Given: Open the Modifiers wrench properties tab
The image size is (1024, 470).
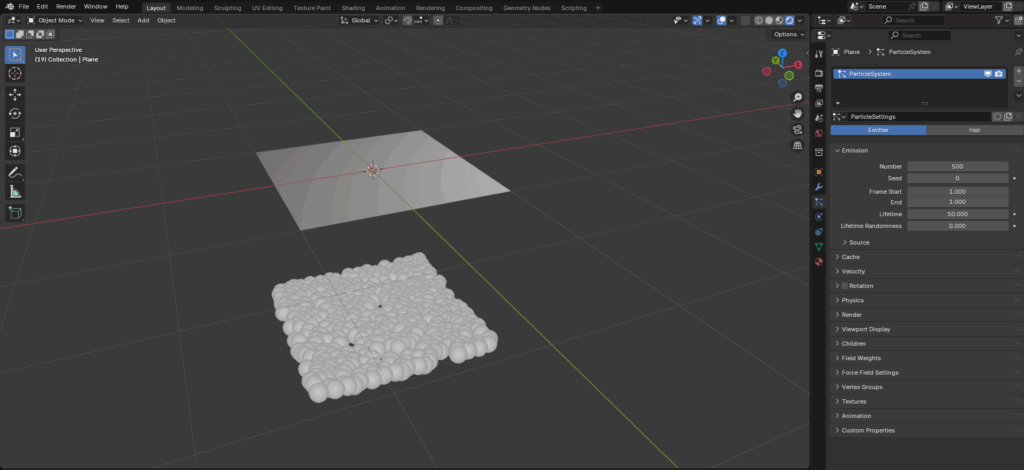Looking at the screenshot, I should [819, 187].
